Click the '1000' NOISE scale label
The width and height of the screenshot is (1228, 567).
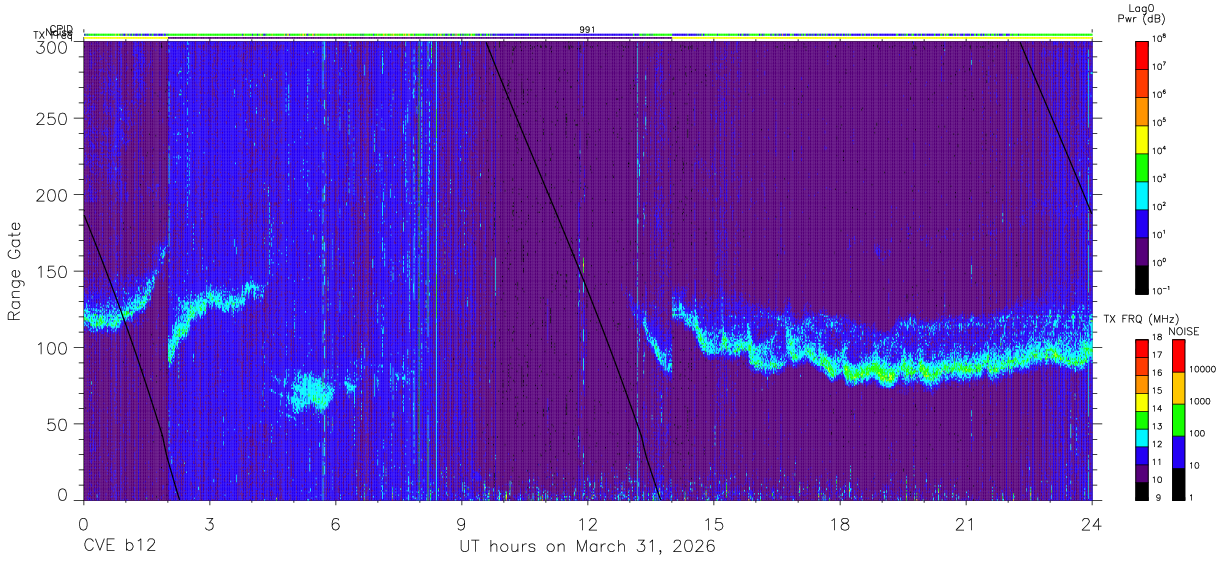tap(1198, 401)
